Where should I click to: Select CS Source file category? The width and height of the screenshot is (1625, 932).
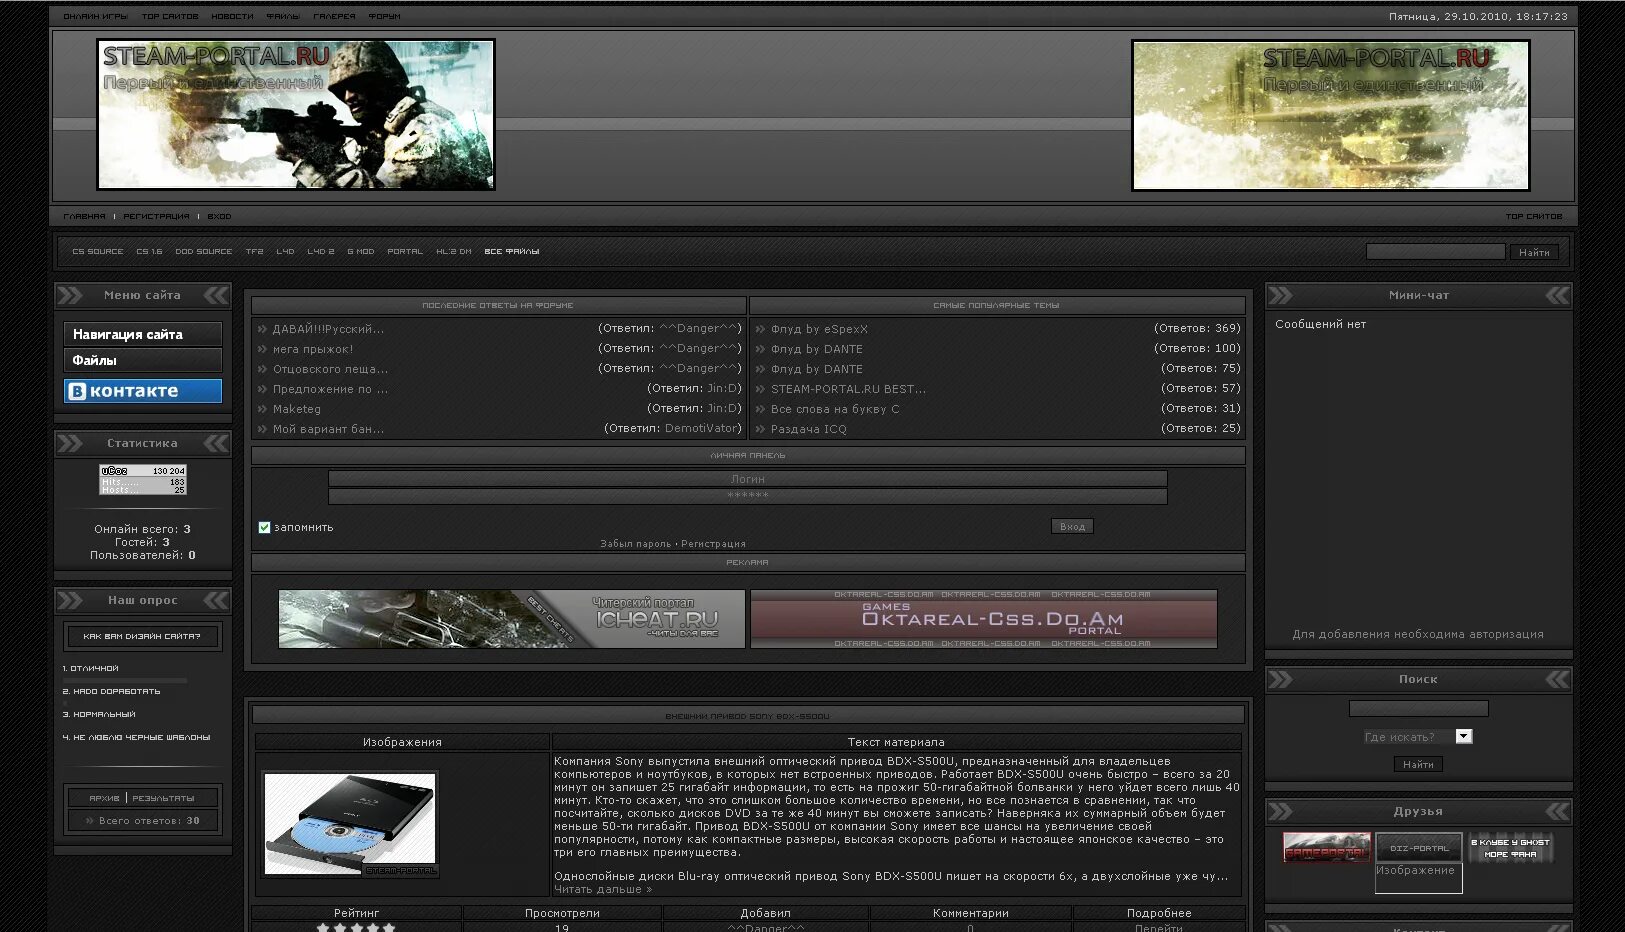coord(97,252)
